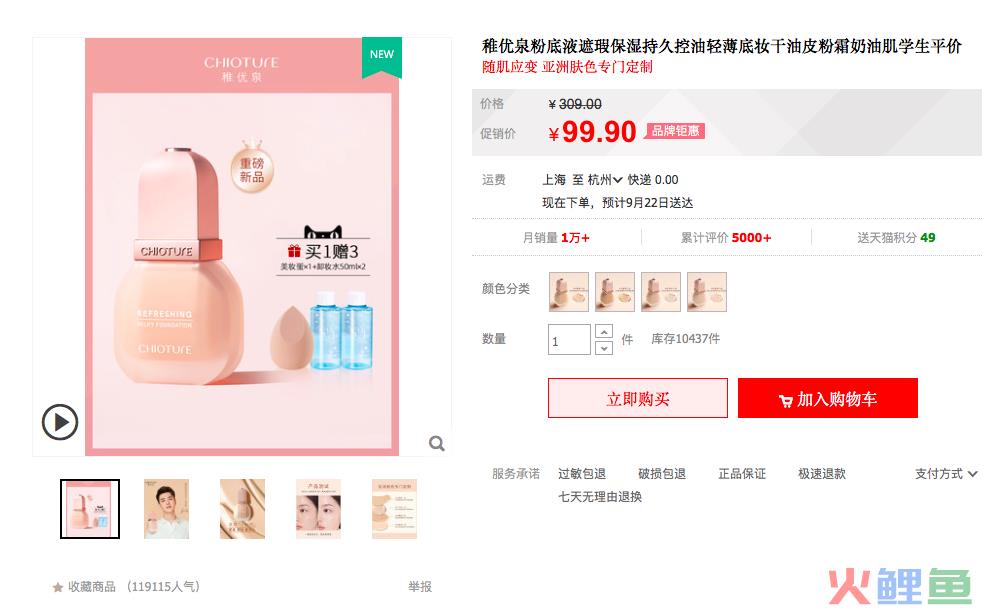Click the cart icon in 加入购物车
This screenshot has width=996, height=610.
pos(786,400)
